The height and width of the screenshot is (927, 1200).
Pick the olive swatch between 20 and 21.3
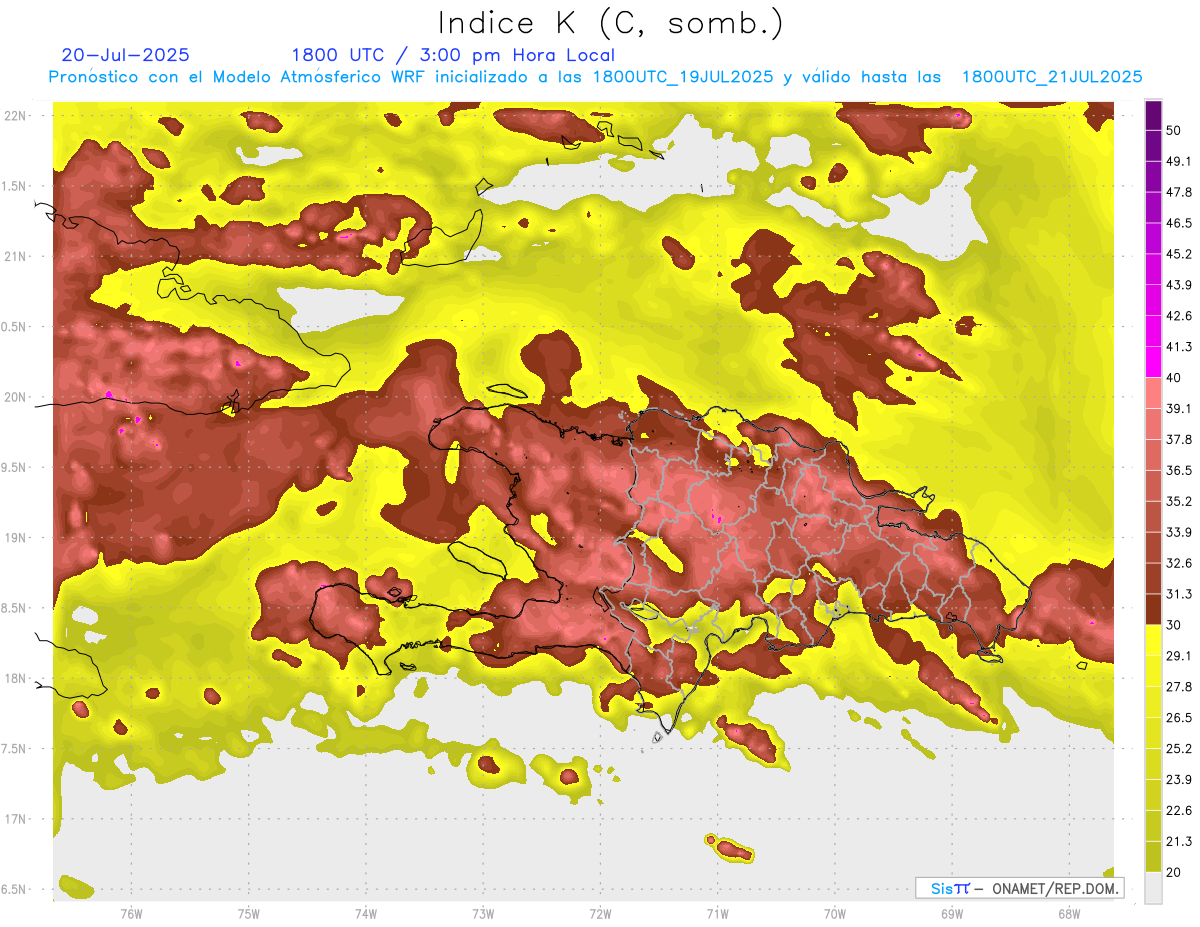(x=1153, y=857)
